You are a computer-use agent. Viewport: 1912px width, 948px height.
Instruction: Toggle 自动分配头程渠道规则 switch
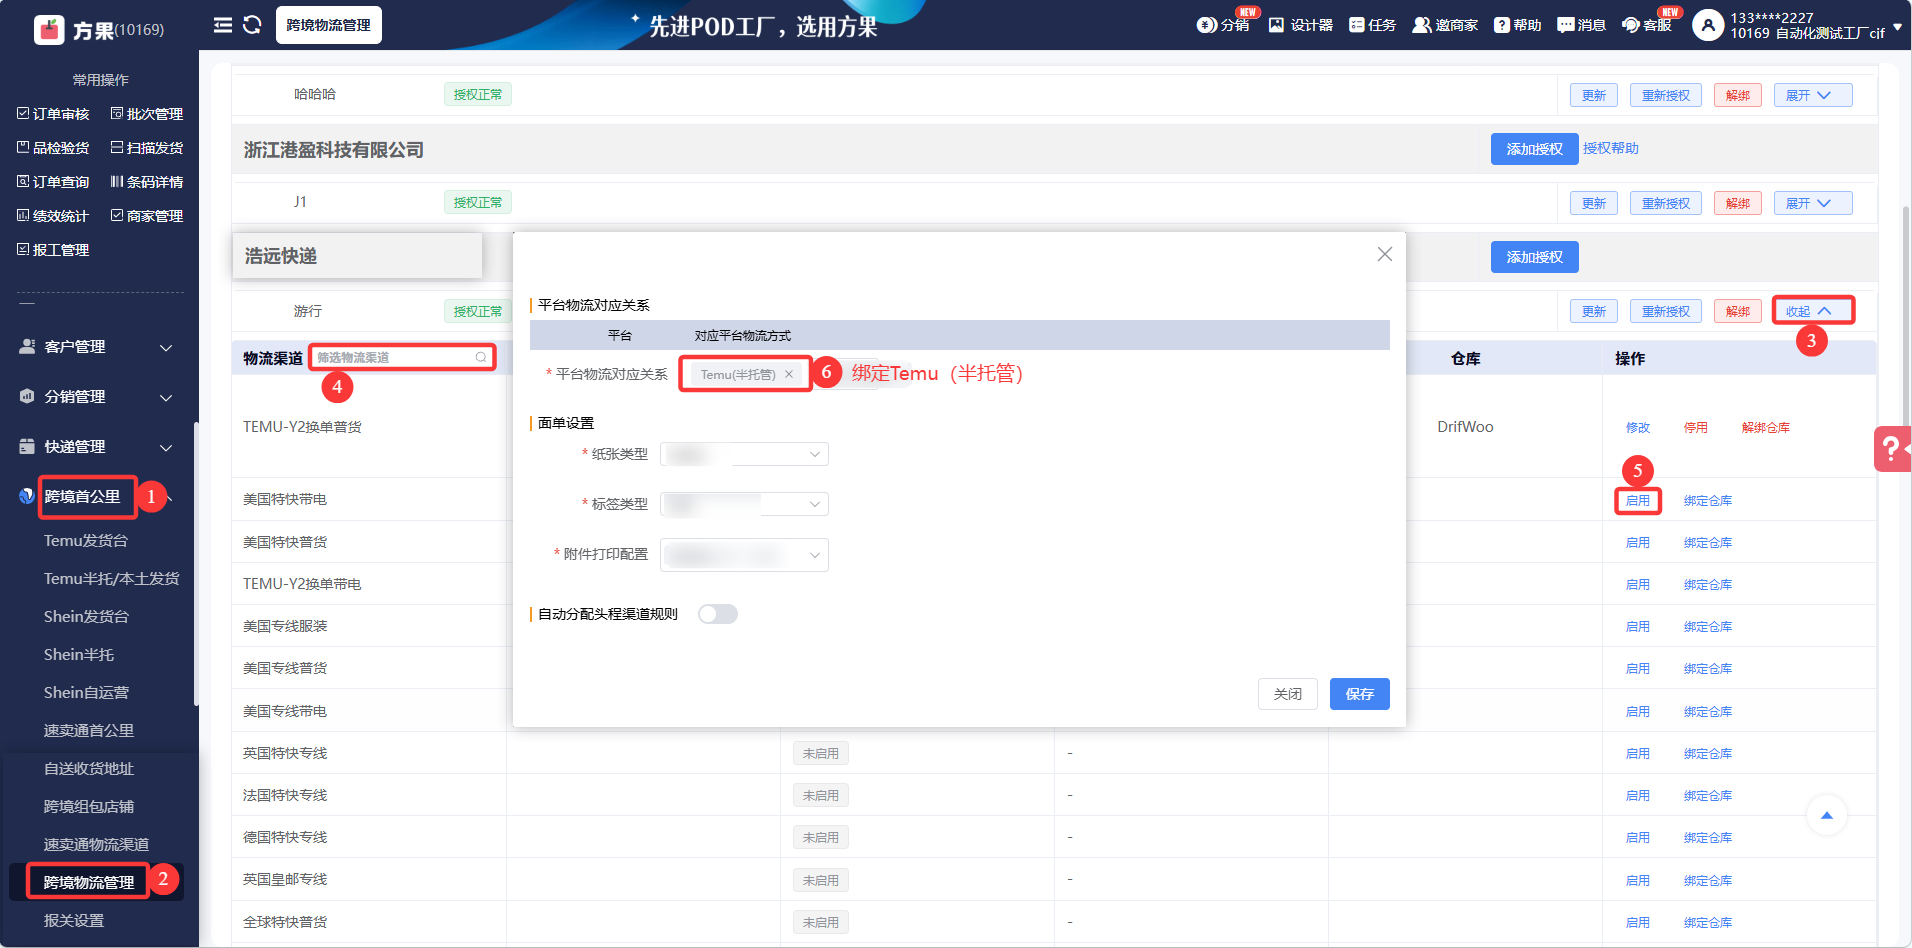tap(718, 614)
